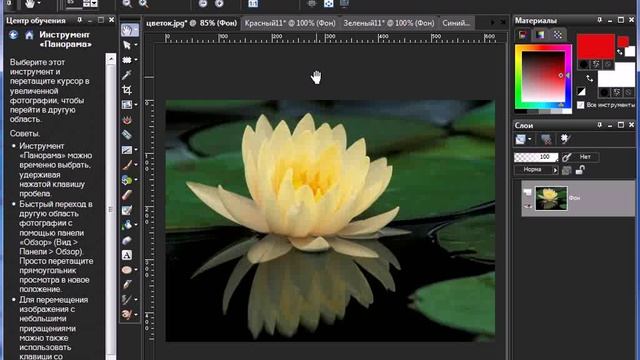Open the Норма blend mode dropdown
Screen dimensions: 640x360
(536, 170)
